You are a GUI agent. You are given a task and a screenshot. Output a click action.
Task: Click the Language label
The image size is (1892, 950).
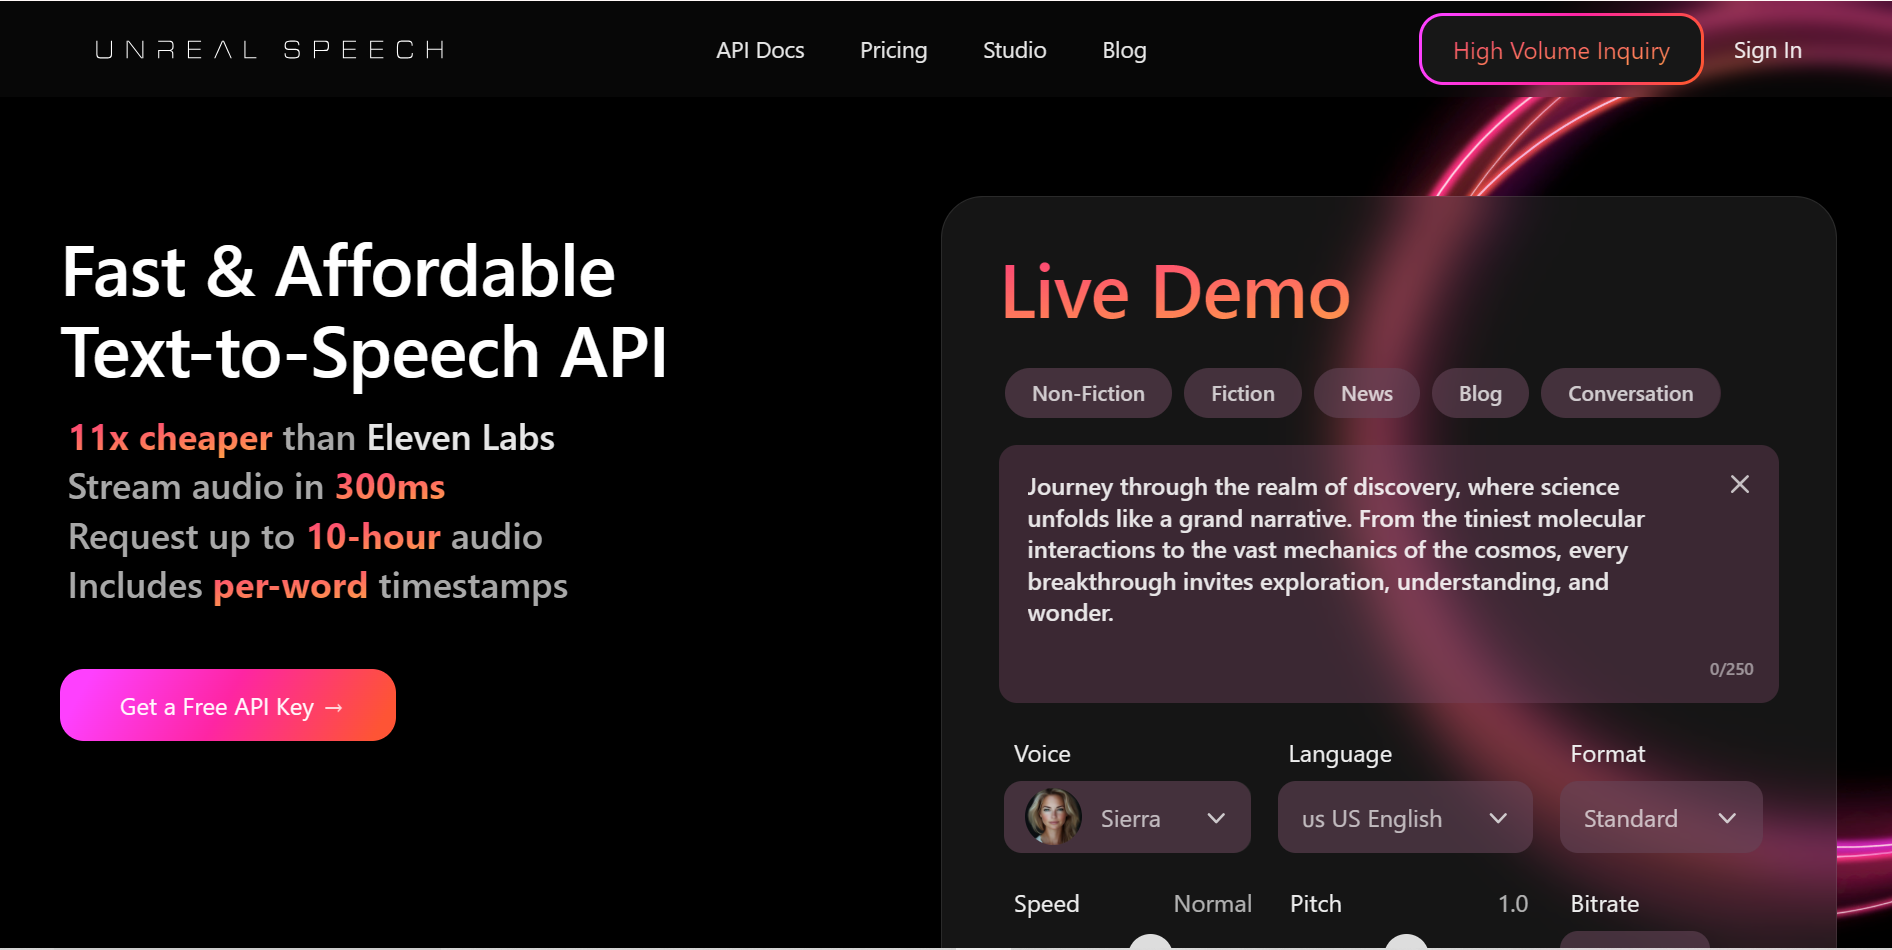(1340, 754)
